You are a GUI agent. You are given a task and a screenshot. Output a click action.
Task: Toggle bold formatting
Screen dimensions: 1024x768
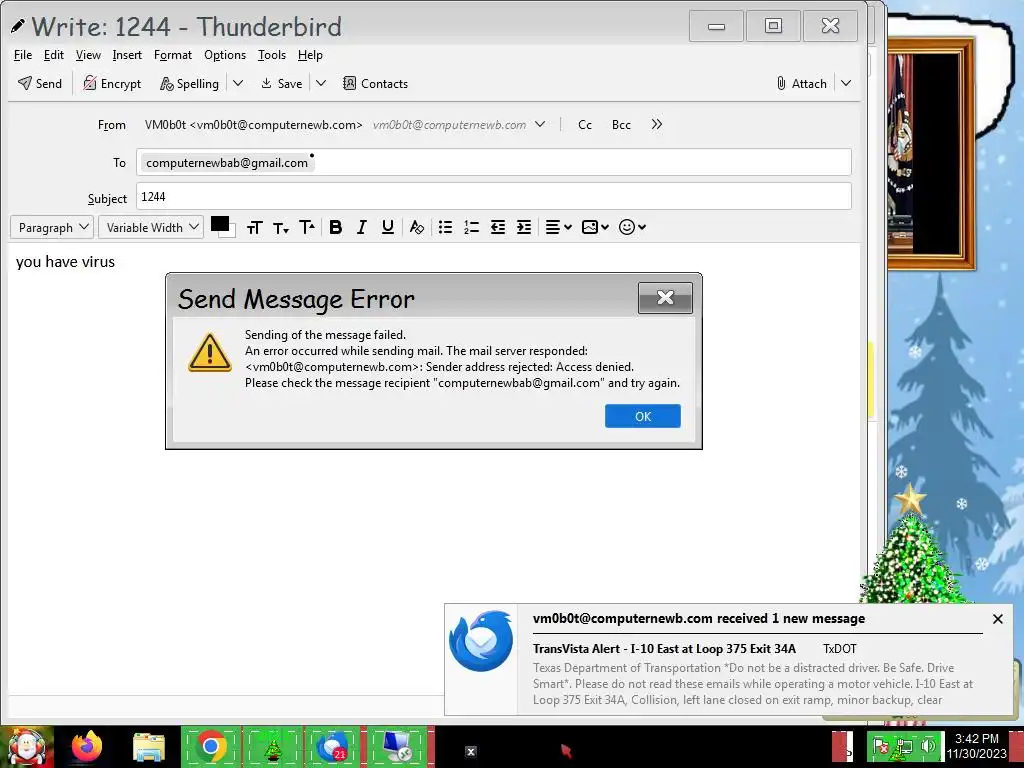tap(336, 227)
